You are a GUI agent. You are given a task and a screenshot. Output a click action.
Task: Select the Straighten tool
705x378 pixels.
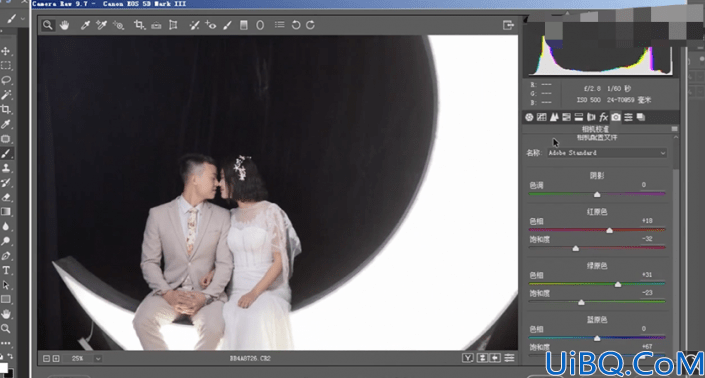pyautogui.click(x=156, y=26)
